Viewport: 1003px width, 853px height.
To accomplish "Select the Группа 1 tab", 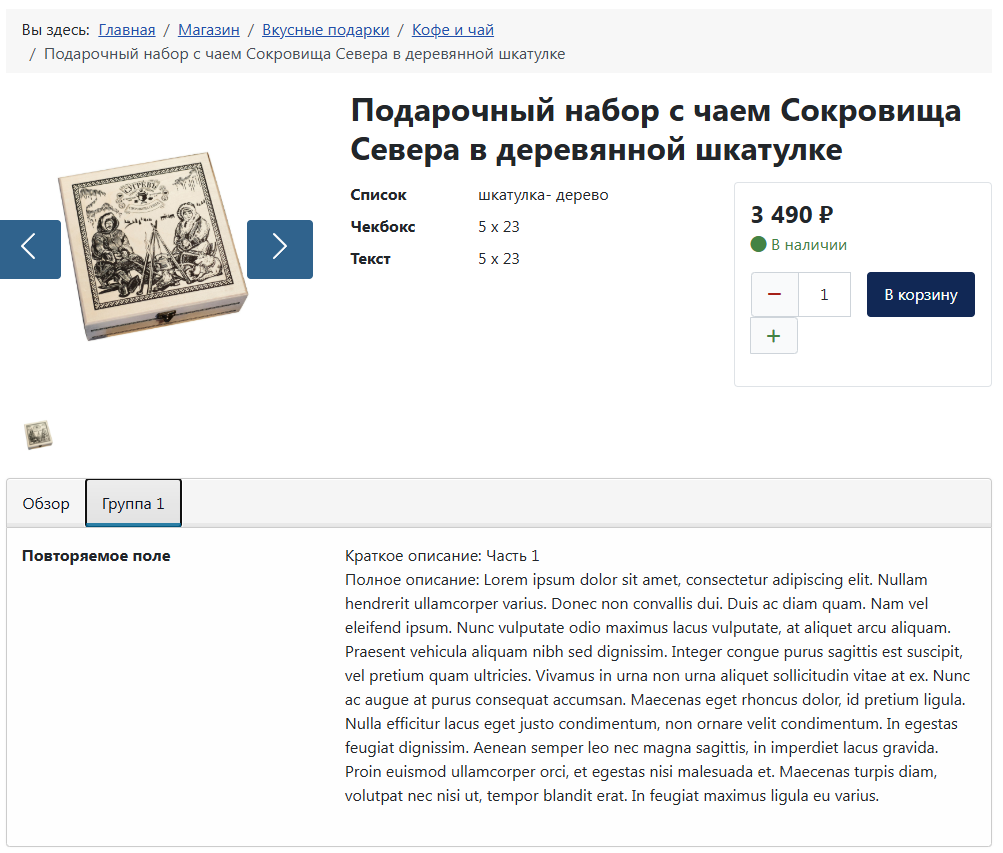I will pos(133,504).
